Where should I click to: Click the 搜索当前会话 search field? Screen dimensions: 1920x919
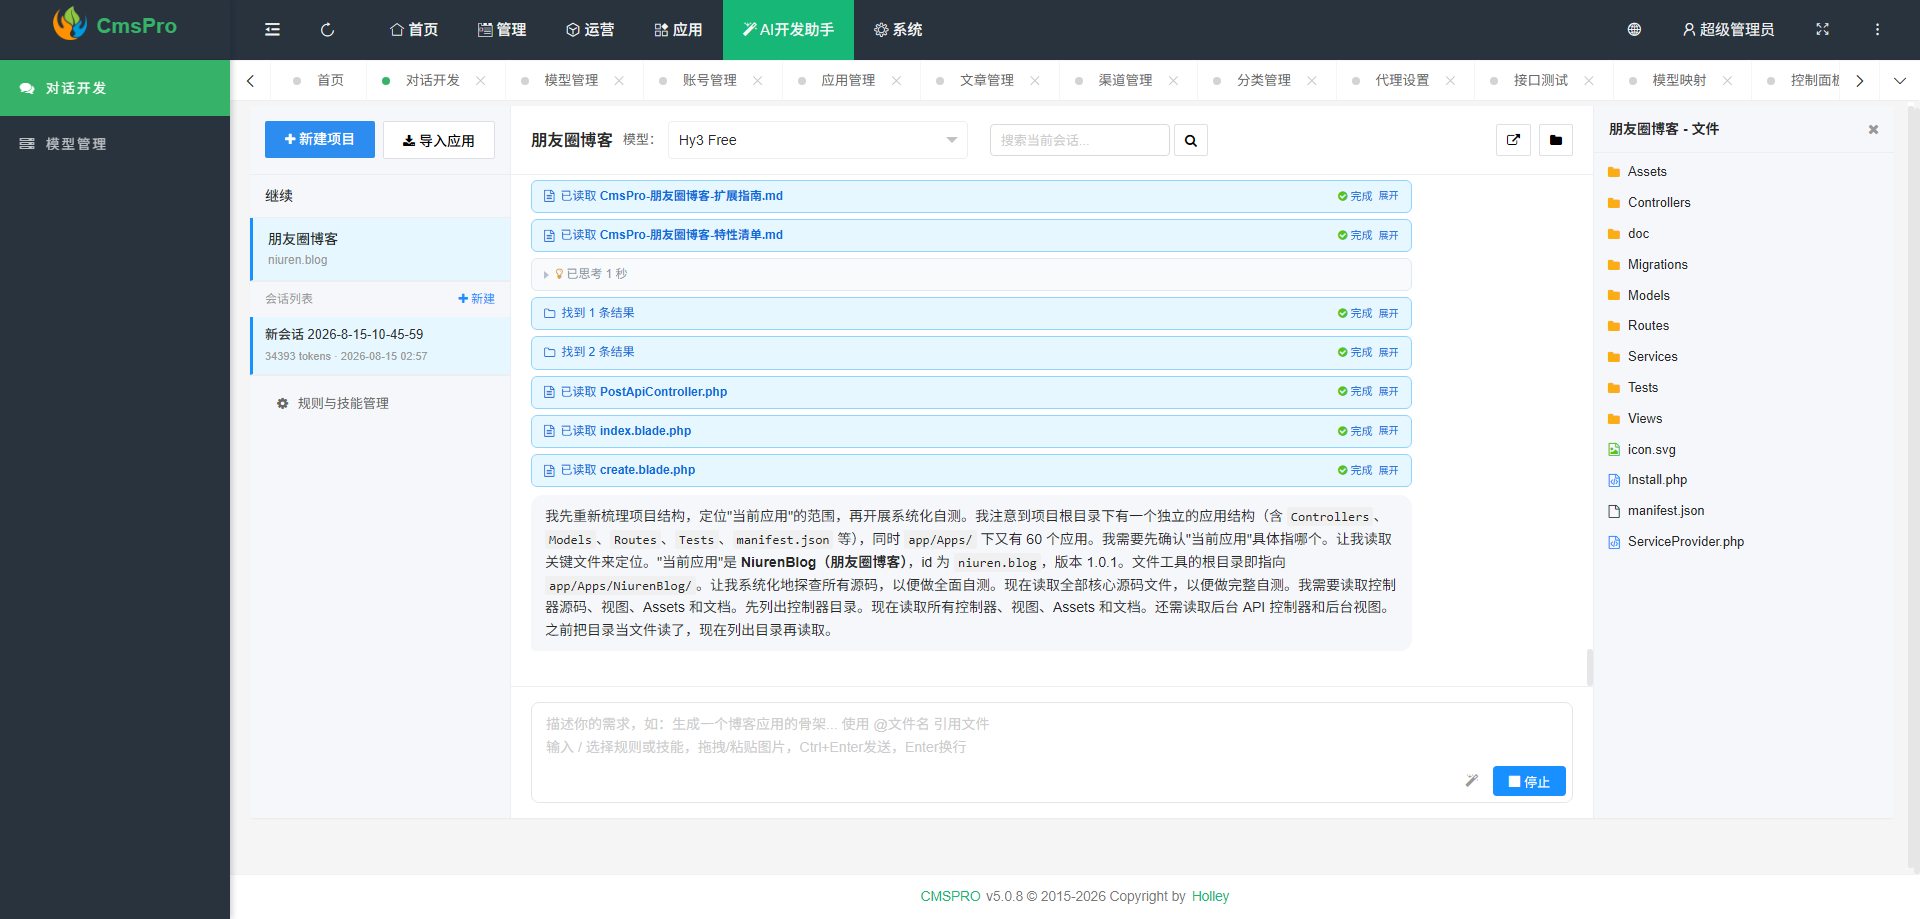pos(1080,140)
